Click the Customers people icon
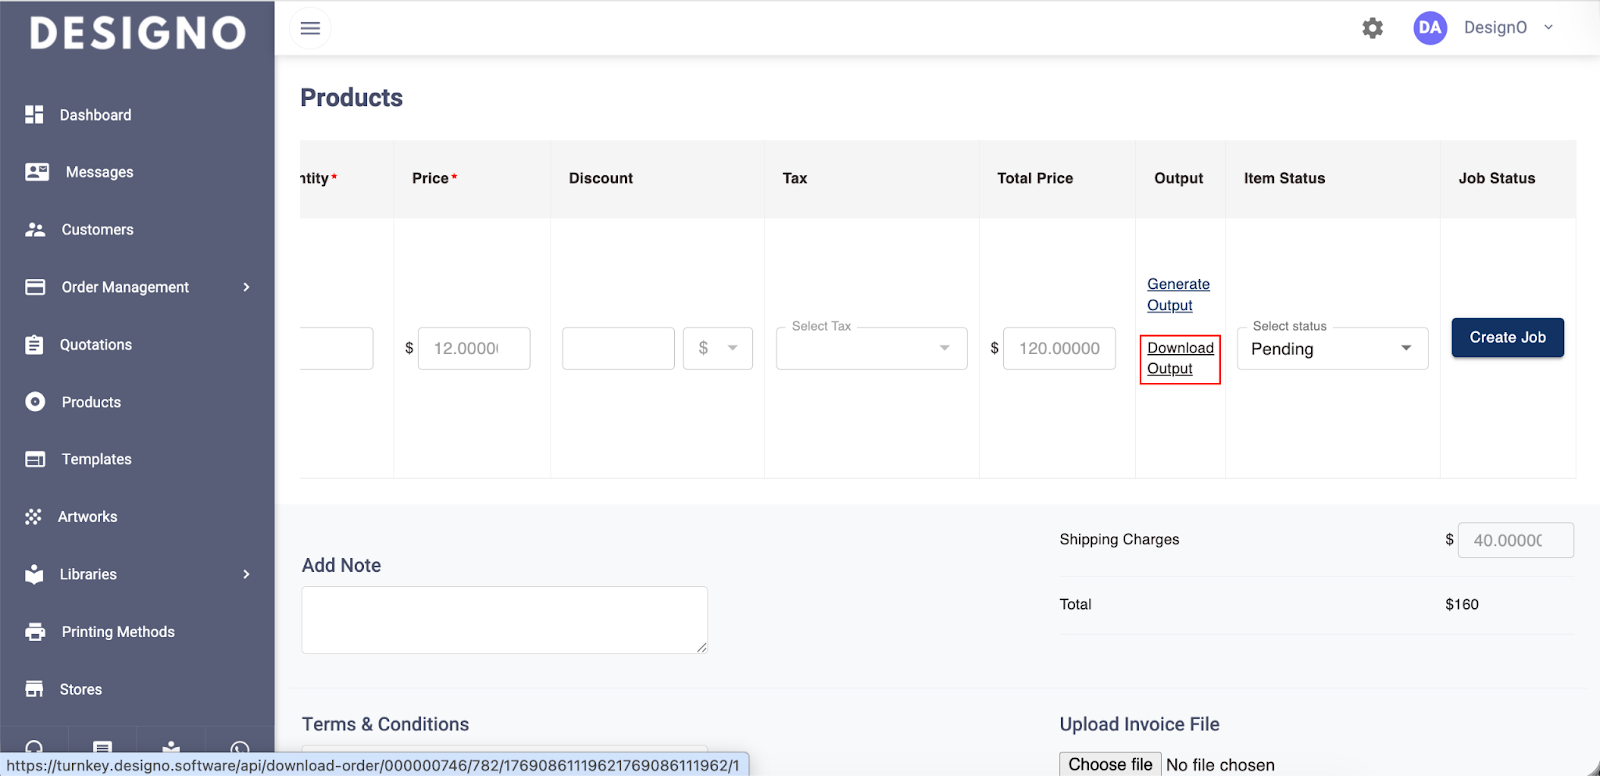Screen dimensions: 1600x776 pyautogui.click(x=35, y=230)
